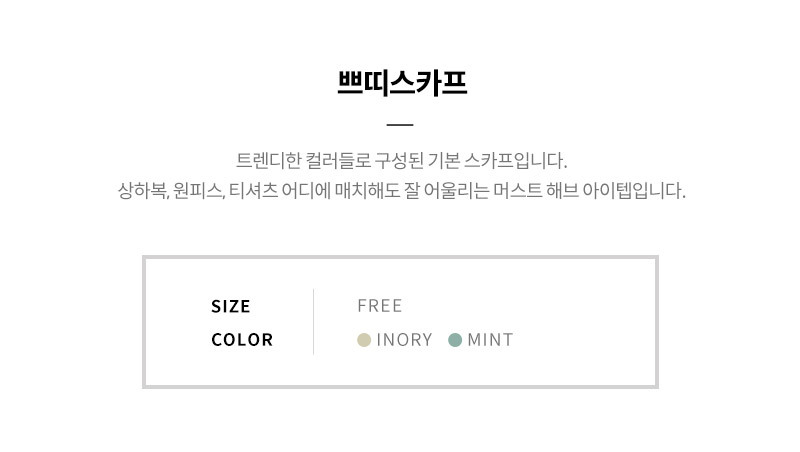Choose the MINT color label
Image resolution: width=800 pixels, height=452 pixels.
click(x=490, y=340)
